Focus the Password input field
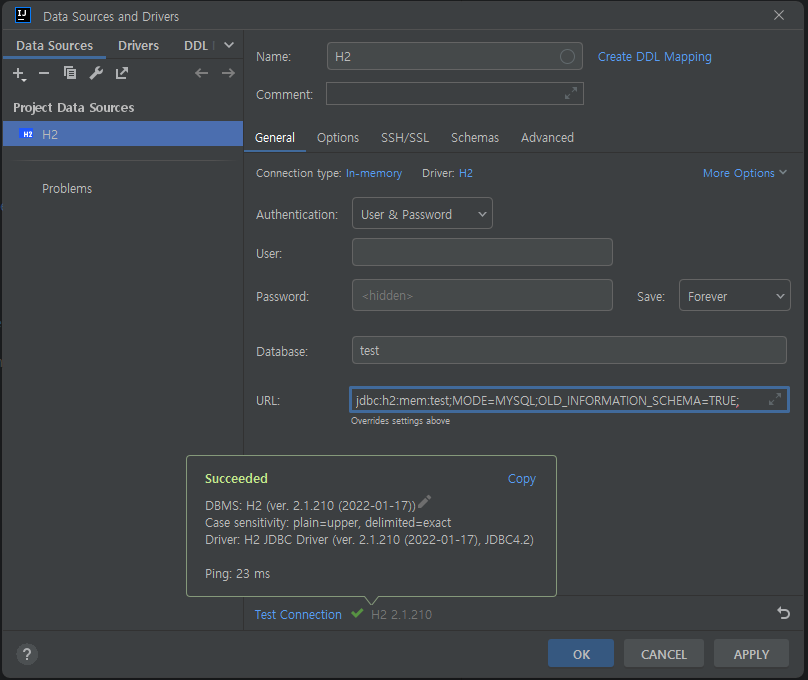The height and width of the screenshot is (680, 808). (x=482, y=295)
